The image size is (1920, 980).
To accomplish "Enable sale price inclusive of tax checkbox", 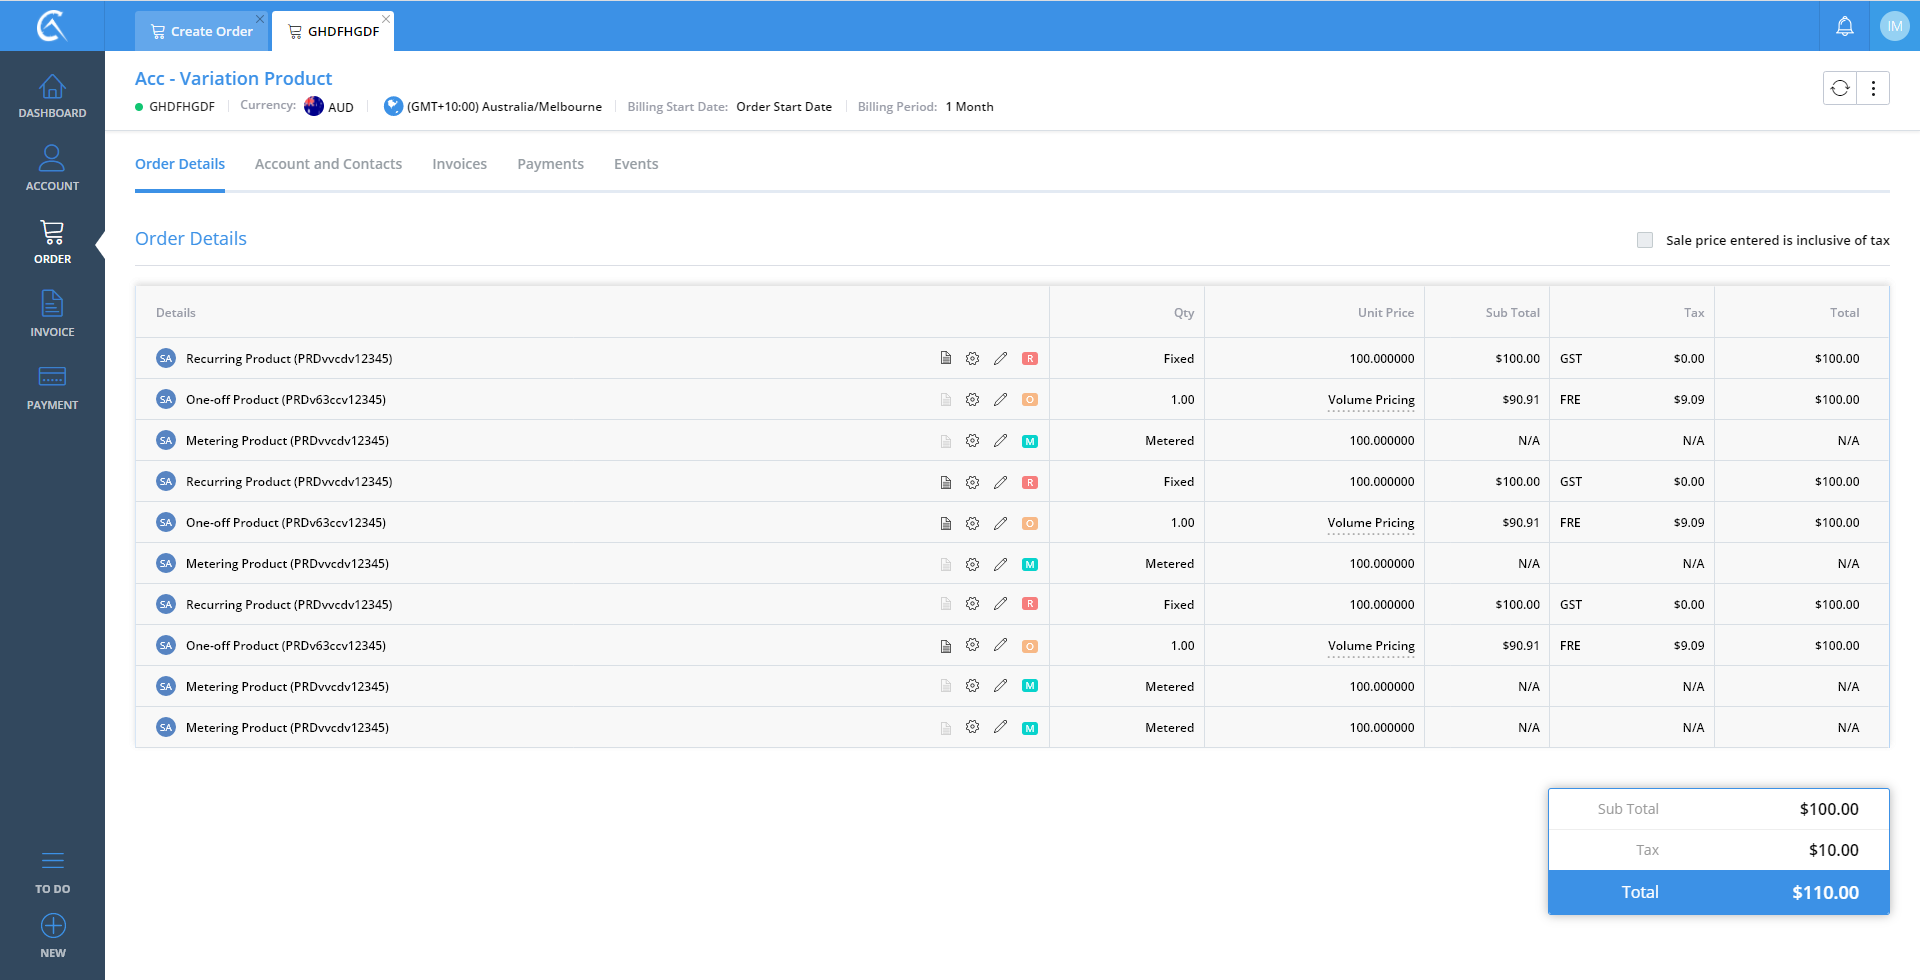I will (1645, 240).
